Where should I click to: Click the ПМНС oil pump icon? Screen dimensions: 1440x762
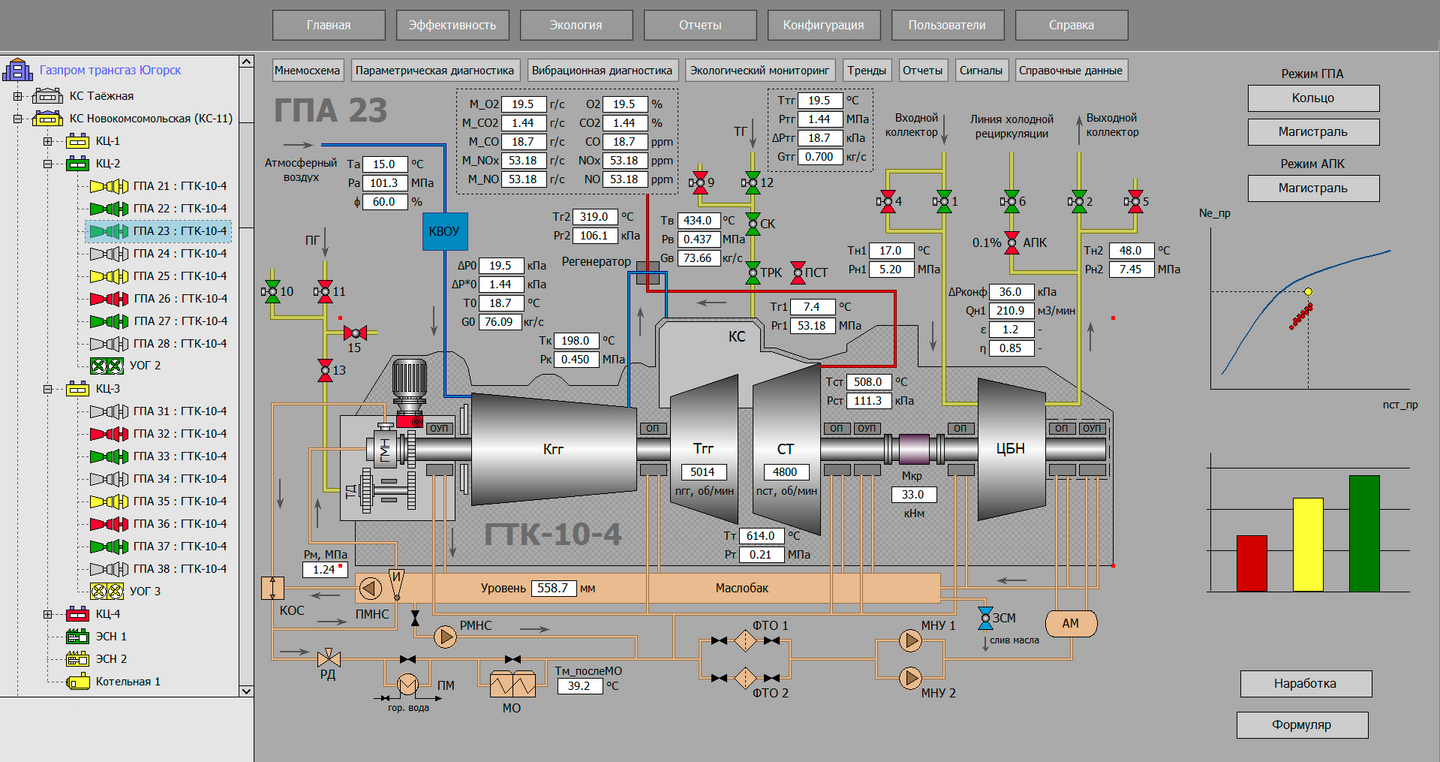tap(370, 588)
